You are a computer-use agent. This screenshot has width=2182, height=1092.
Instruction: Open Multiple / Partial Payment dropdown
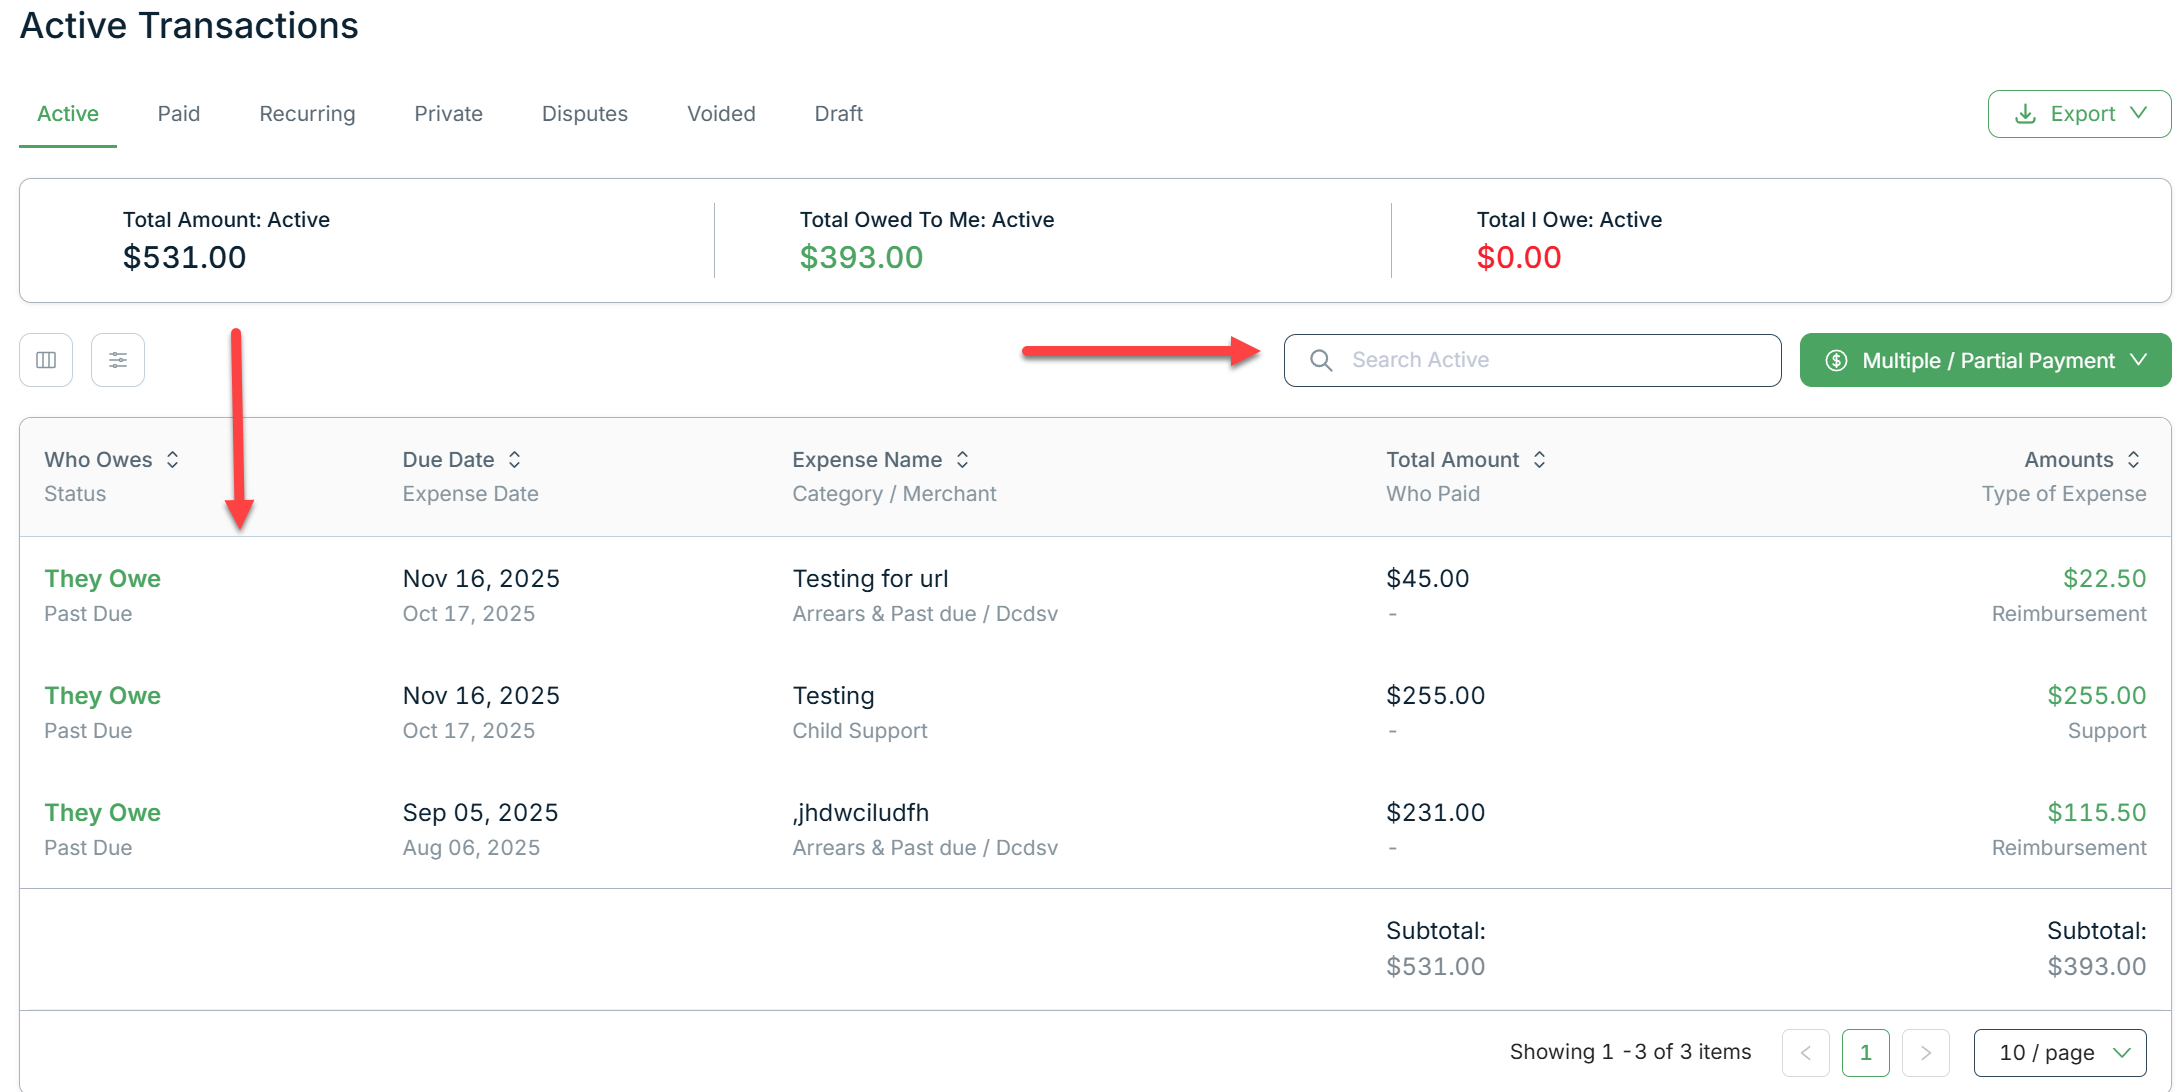[1985, 360]
